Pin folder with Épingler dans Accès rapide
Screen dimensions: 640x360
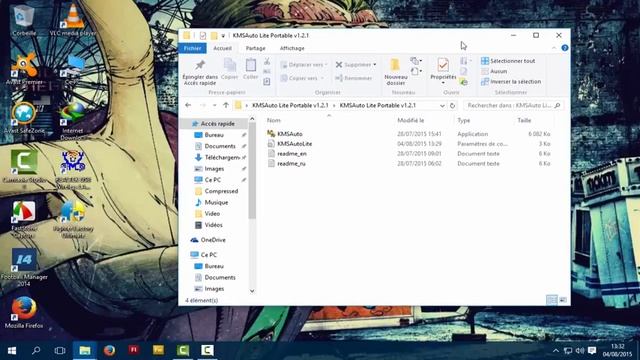click(200, 72)
